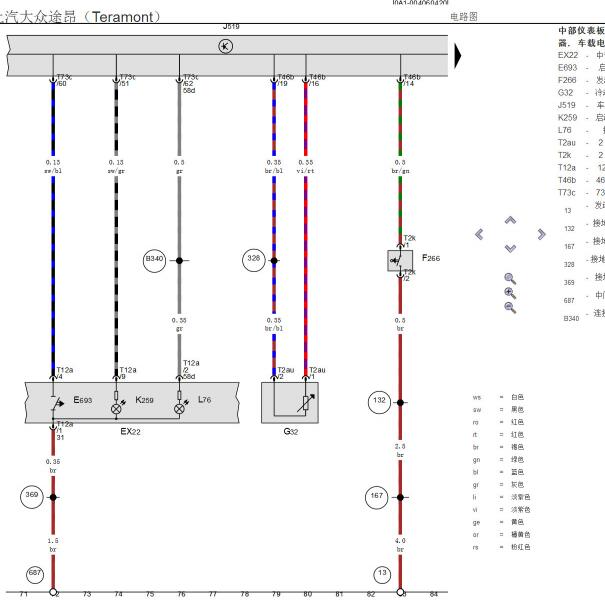Click connector pin label T46b/19

click(286, 80)
